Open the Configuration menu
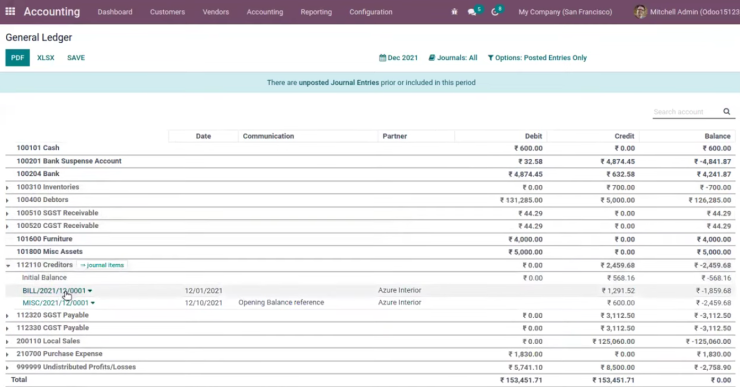 click(370, 12)
